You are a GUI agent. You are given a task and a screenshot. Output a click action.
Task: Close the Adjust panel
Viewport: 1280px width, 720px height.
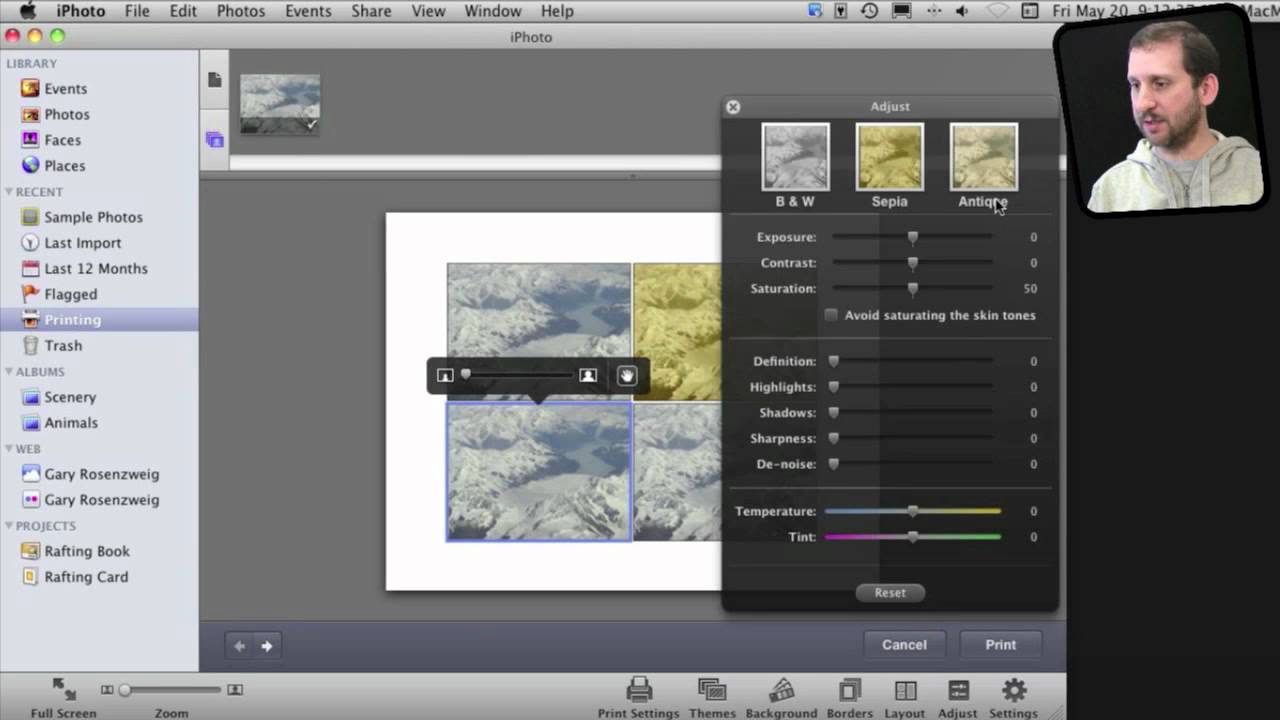[x=733, y=107]
